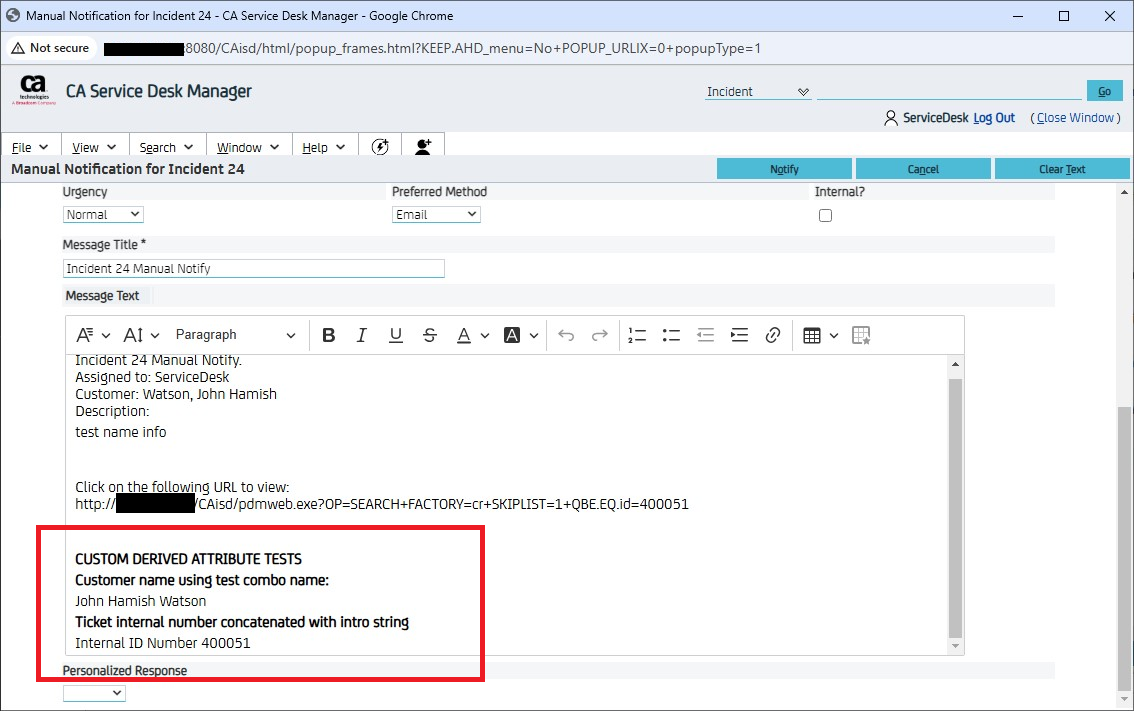
Task: Focus the Message Title input field
Action: pos(254,268)
